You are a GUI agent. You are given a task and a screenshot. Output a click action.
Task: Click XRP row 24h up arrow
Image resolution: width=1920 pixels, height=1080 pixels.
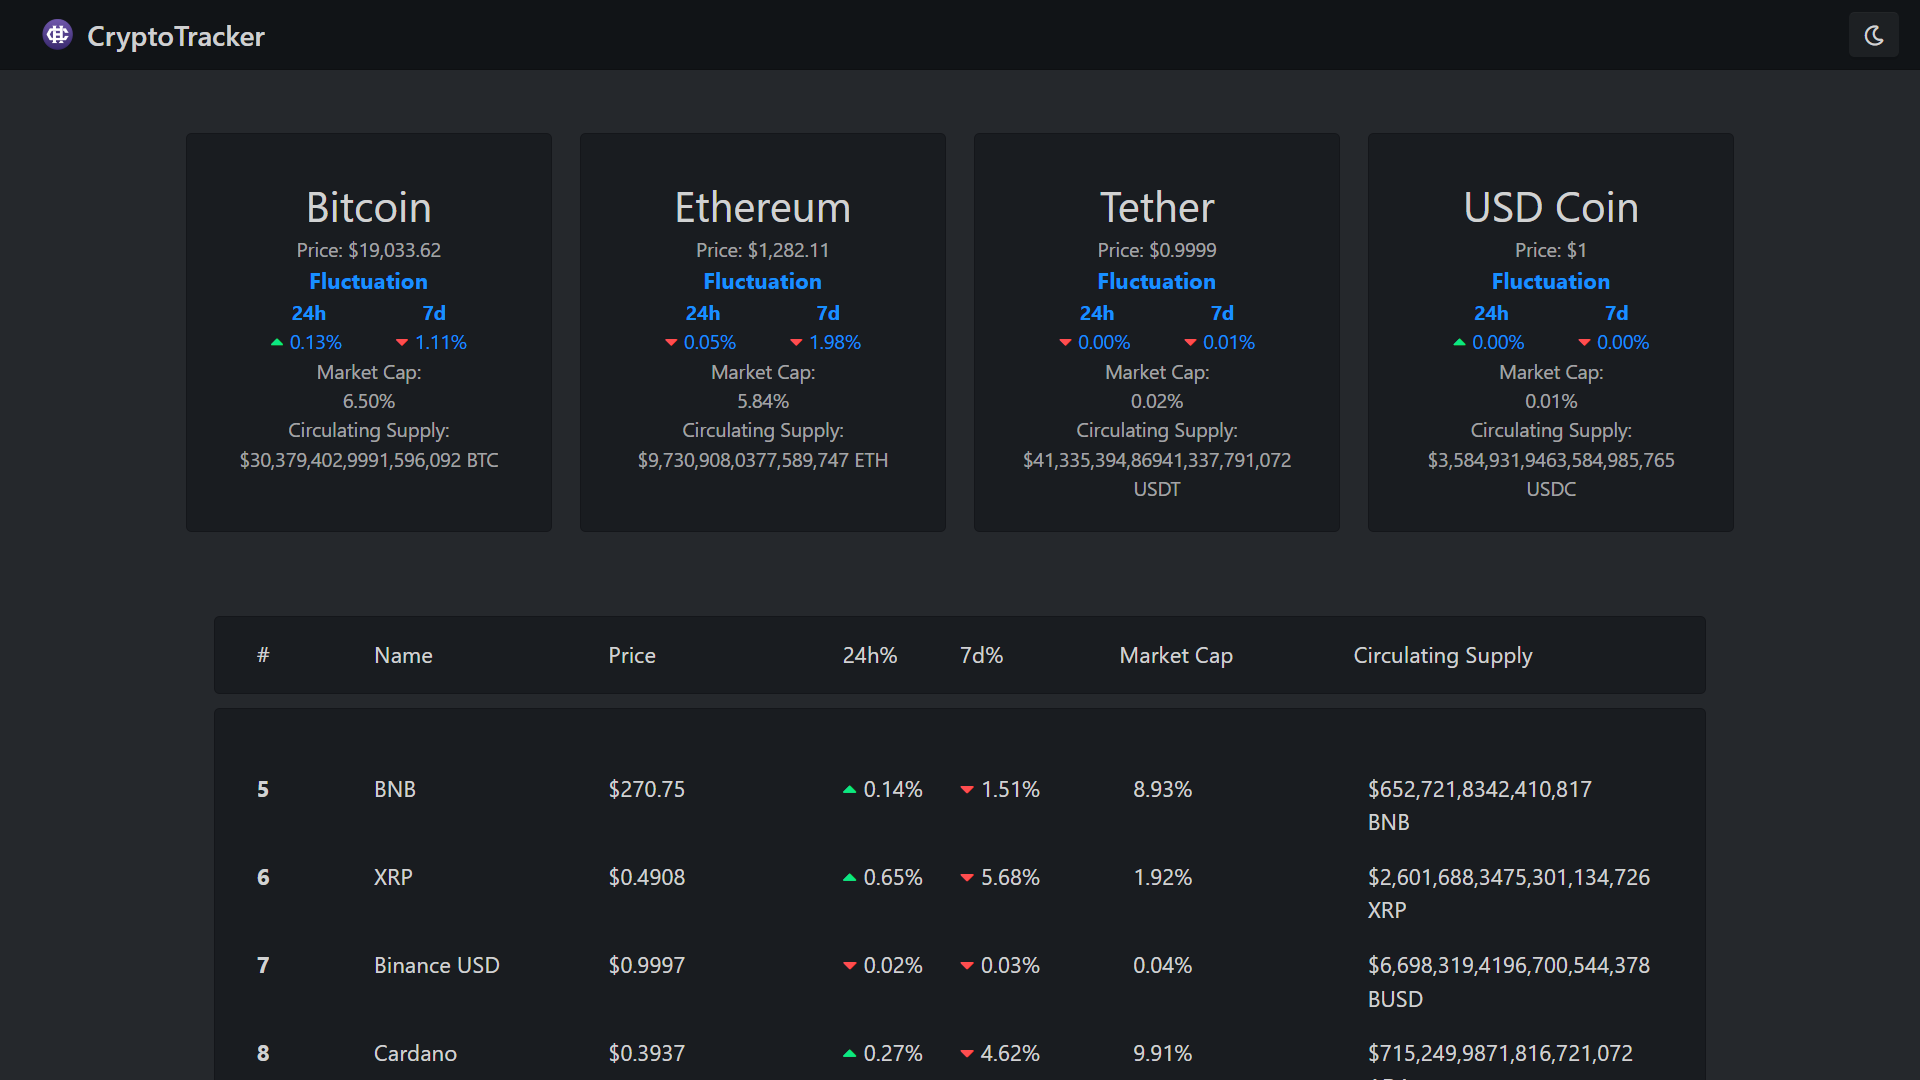click(x=850, y=878)
